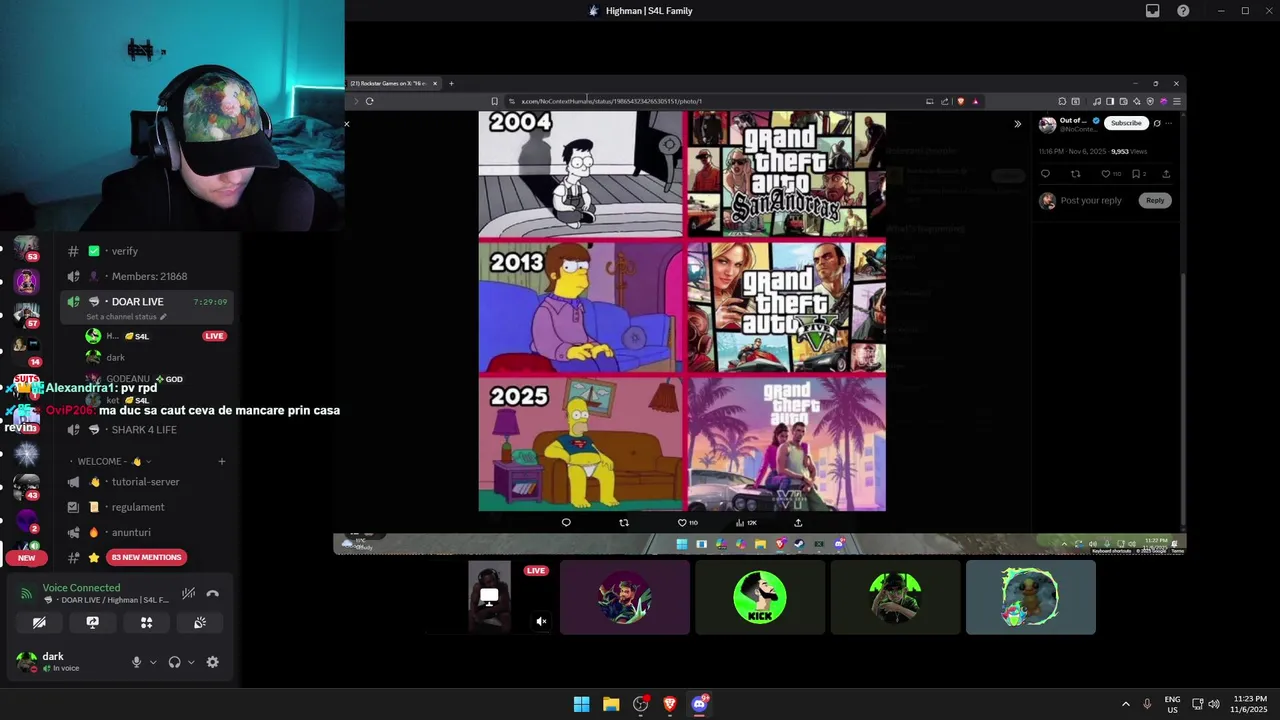This screenshot has width=1280, height=720.
Task: Open Voice Connected connection details
Action: click(81, 588)
